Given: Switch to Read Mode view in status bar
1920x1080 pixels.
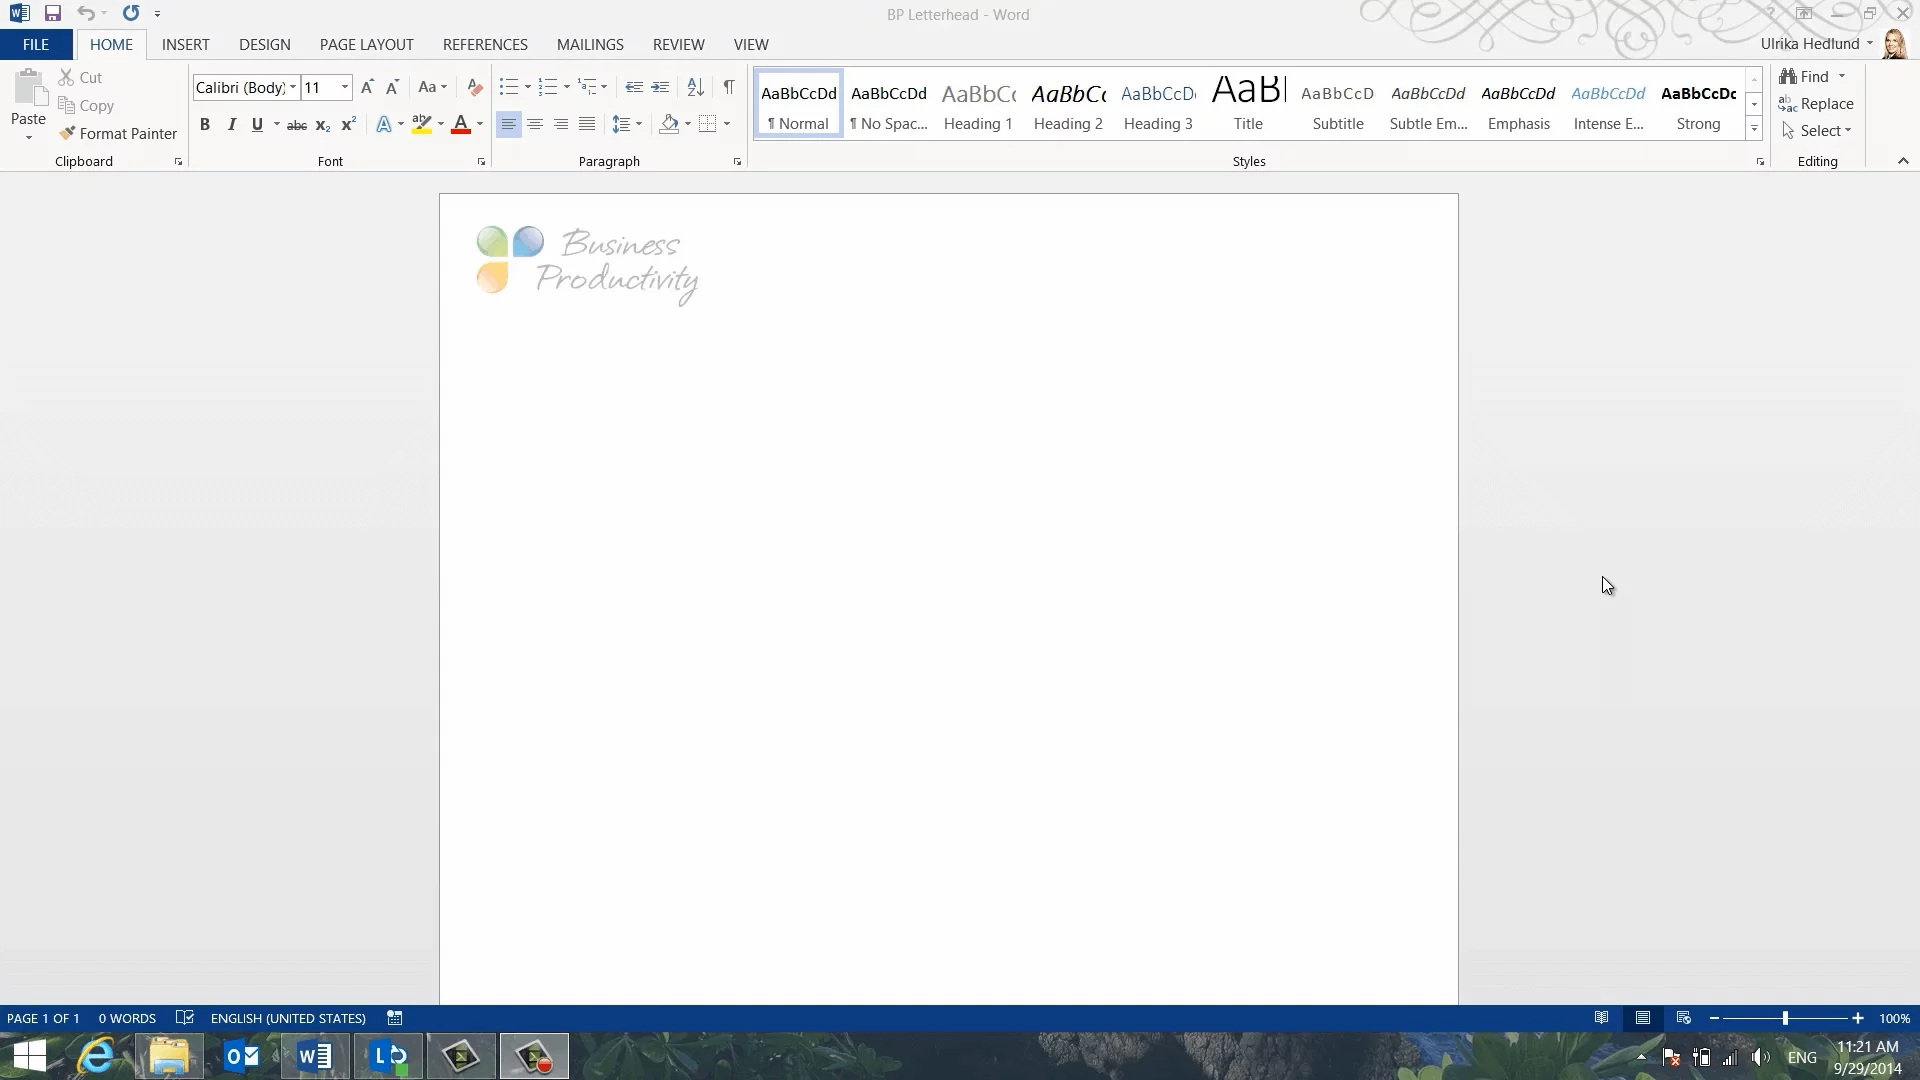Looking at the screenshot, I should point(1602,1018).
